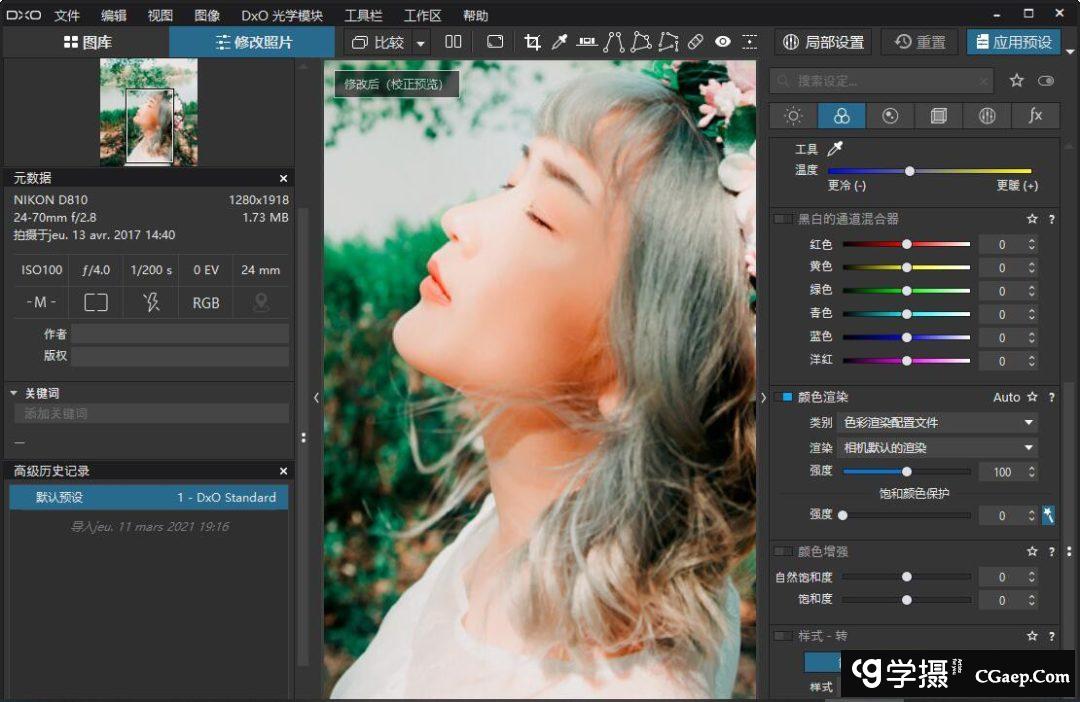Open the 类别 dropdown in color rendering

937,423
